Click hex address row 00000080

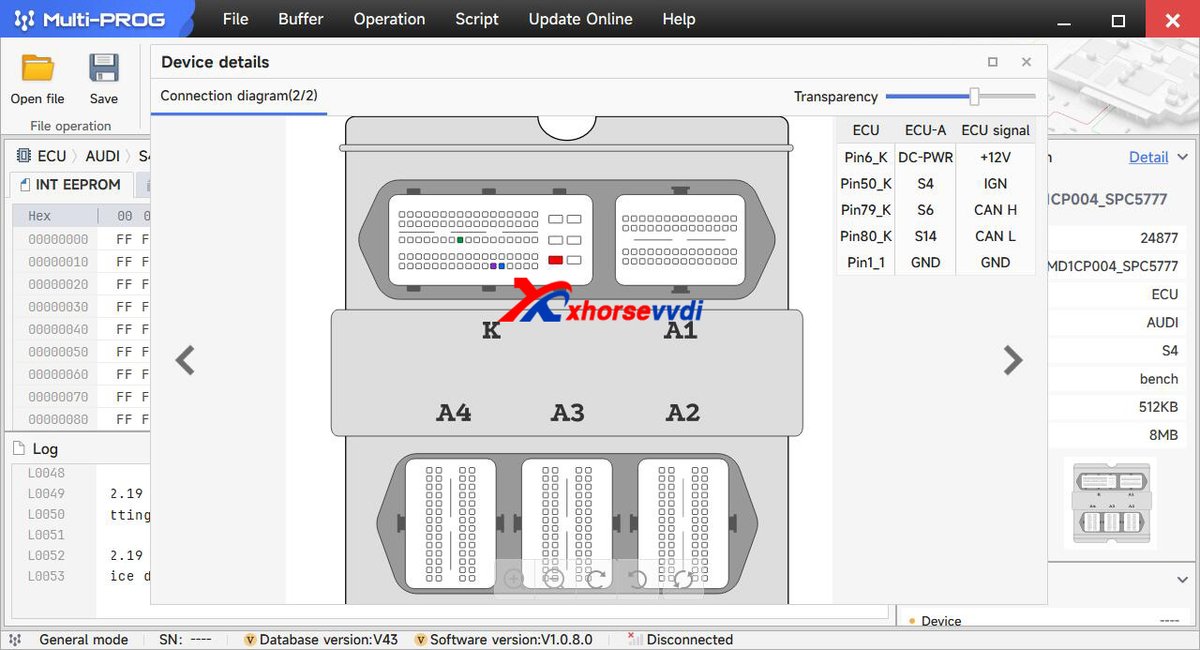58,419
